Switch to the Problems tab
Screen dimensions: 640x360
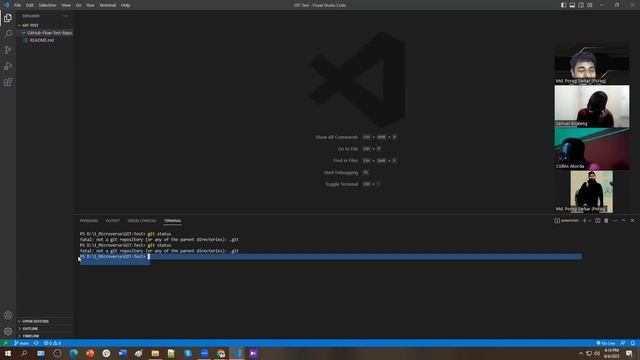point(89,221)
